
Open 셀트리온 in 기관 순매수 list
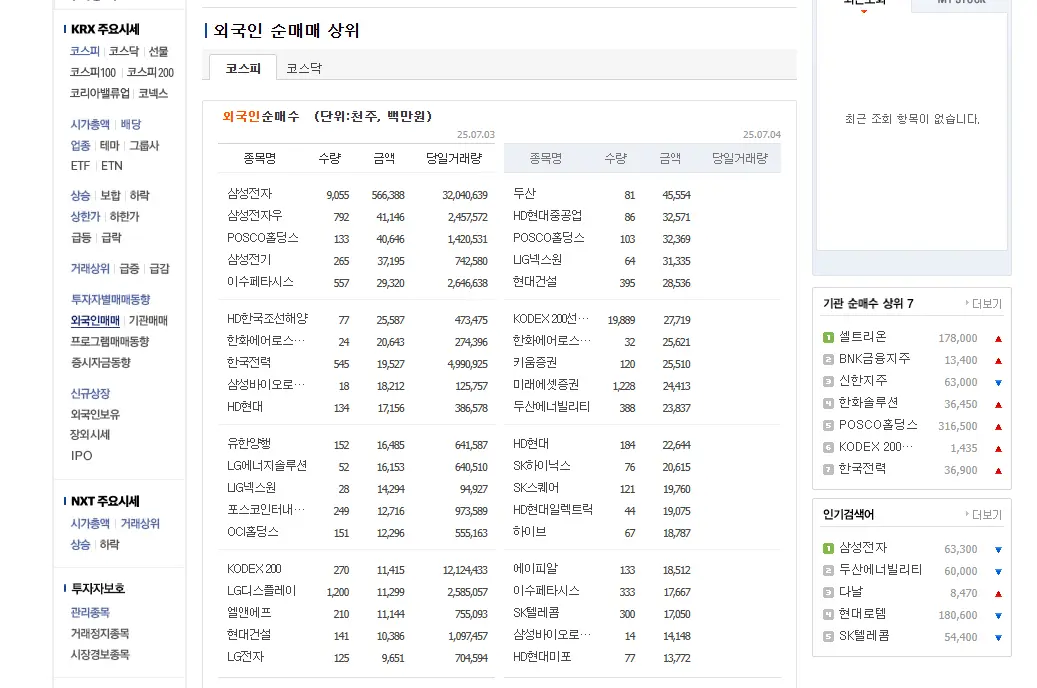pos(862,337)
